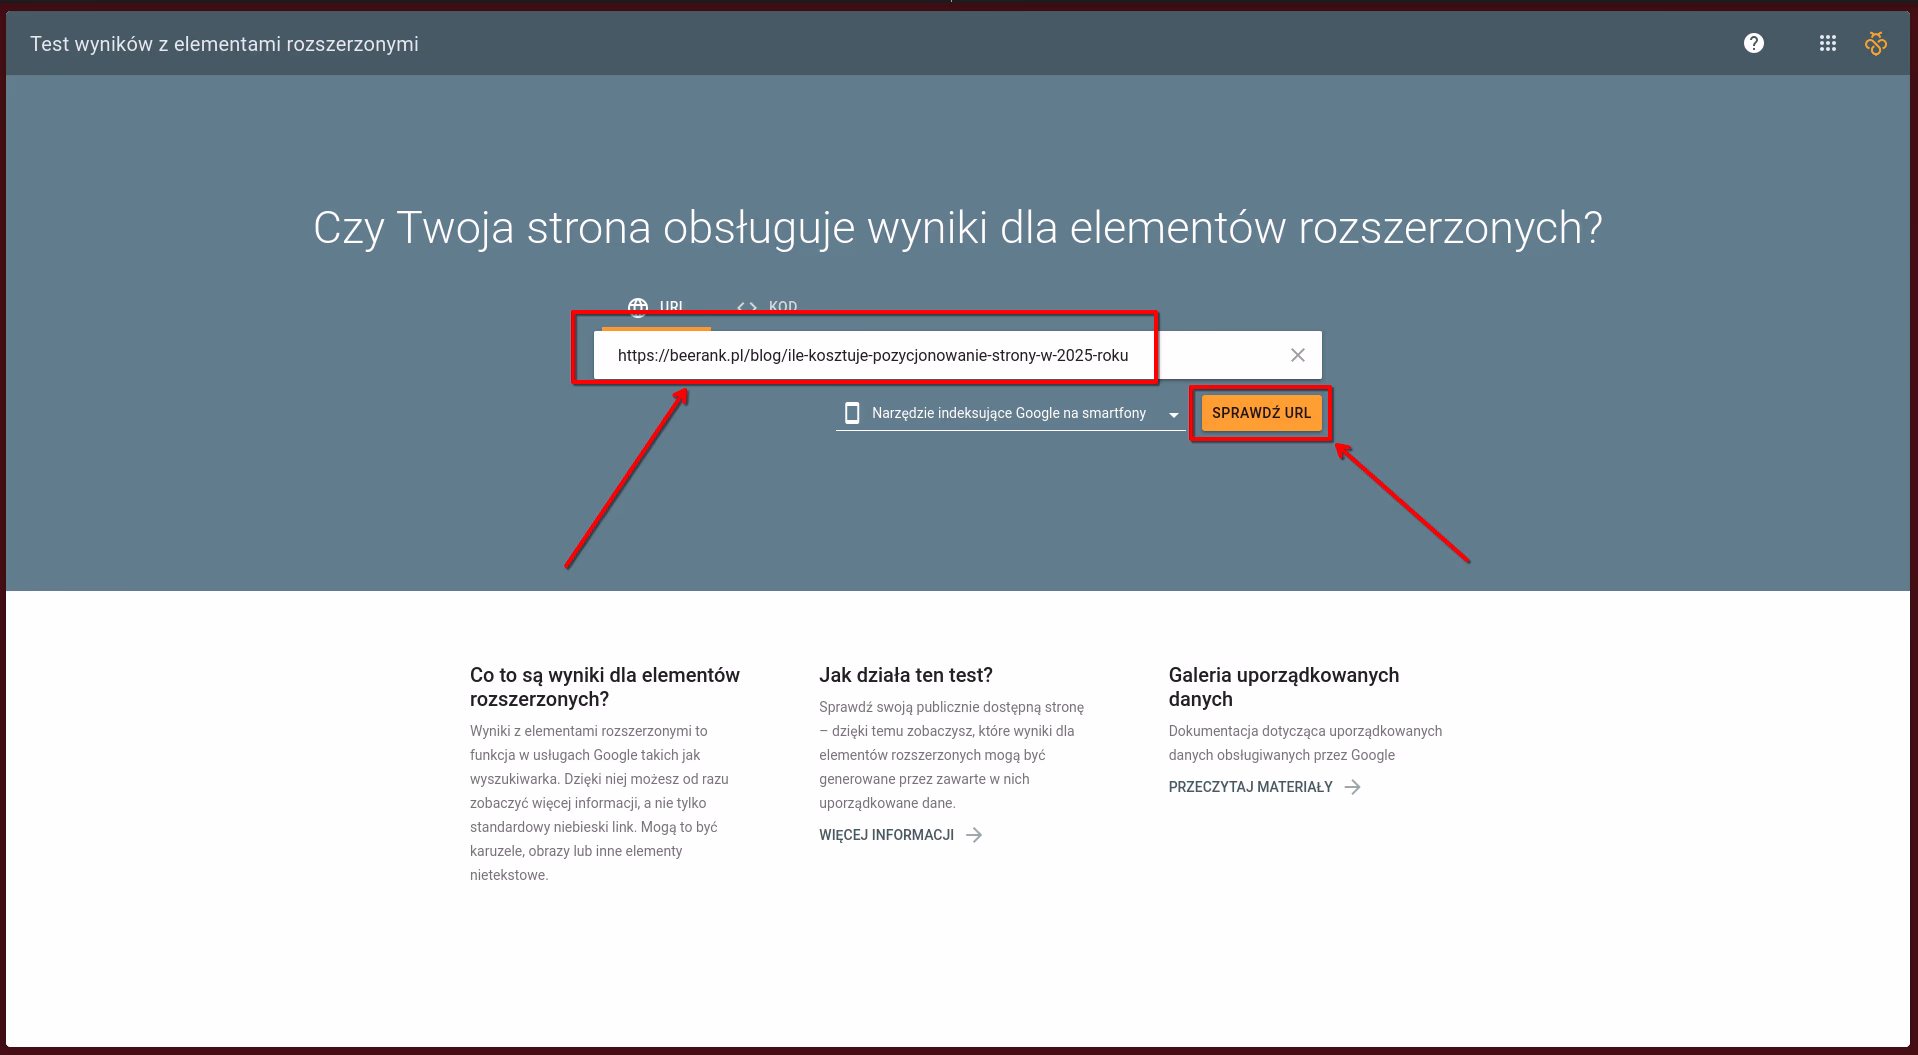The height and width of the screenshot is (1055, 1918).
Task: Switch to the URL tab
Action: (x=657, y=307)
